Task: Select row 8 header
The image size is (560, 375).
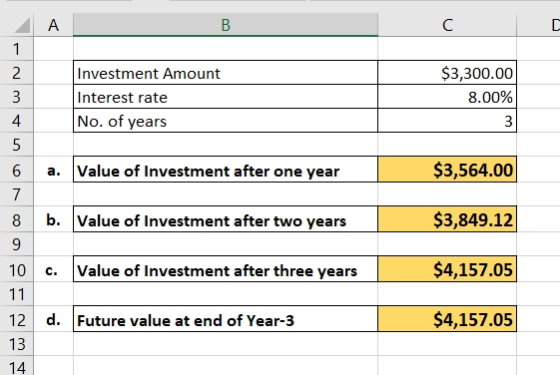Action: point(16,220)
